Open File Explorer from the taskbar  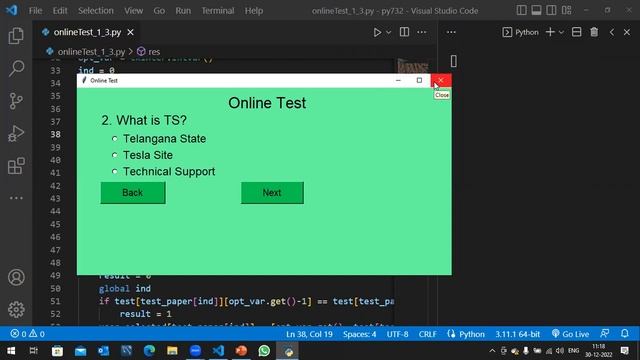tap(172, 351)
